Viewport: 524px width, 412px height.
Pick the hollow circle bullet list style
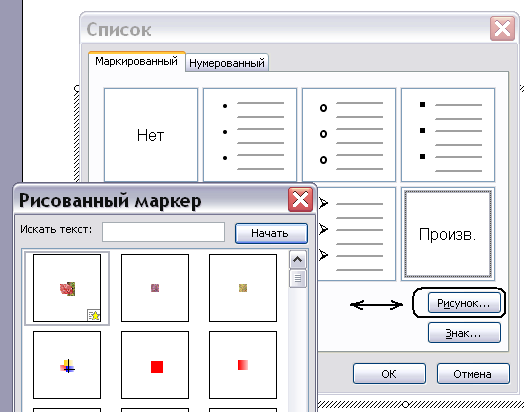click(349, 135)
